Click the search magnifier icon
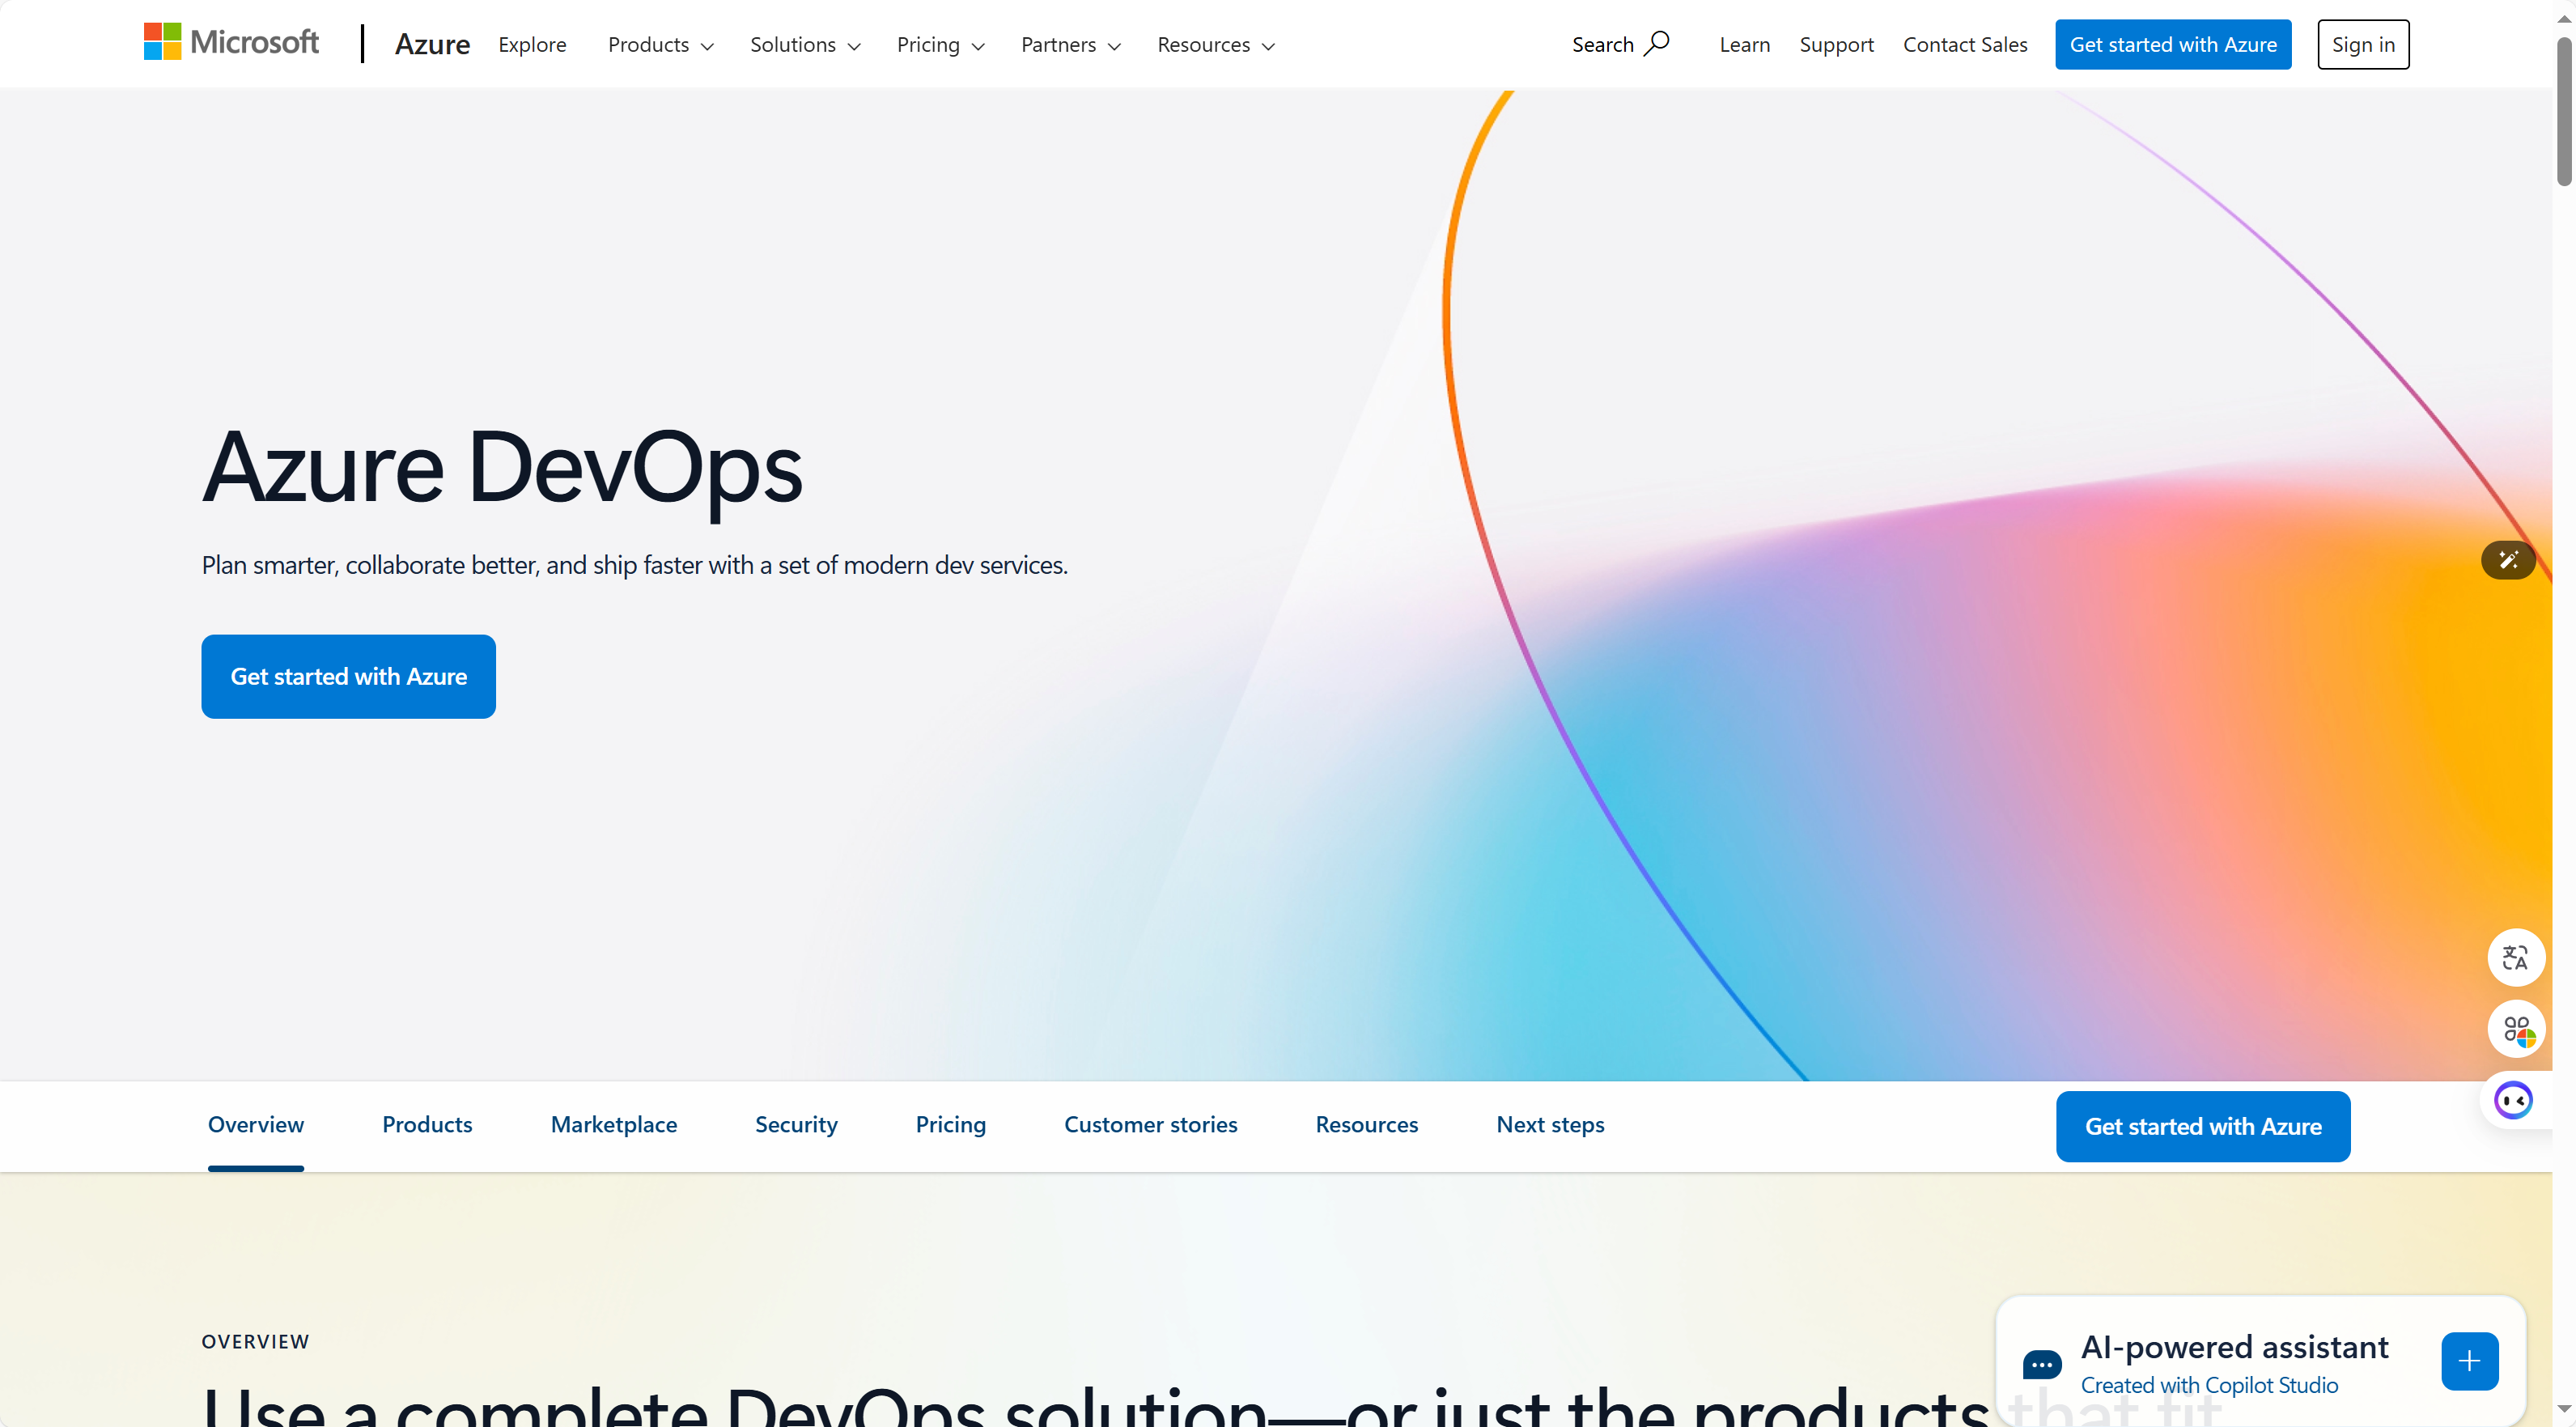 click(1657, 43)
